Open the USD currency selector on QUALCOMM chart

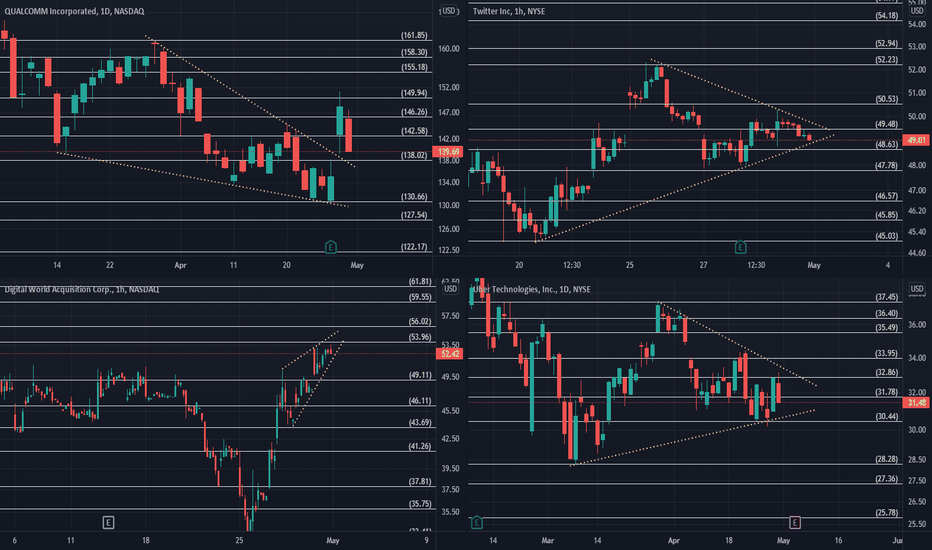tap(449, 11)
